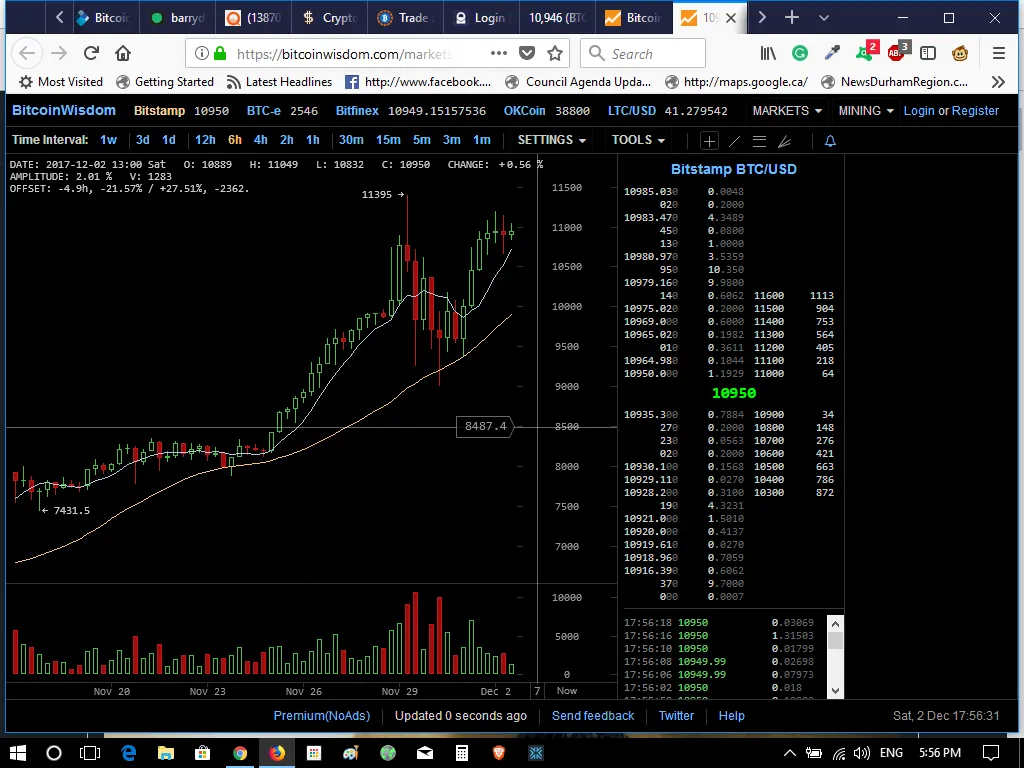Image resolution: width=1024 pixels, height=768 pixels.
Task: Open a new browser tab
Action: coord(792,18)
